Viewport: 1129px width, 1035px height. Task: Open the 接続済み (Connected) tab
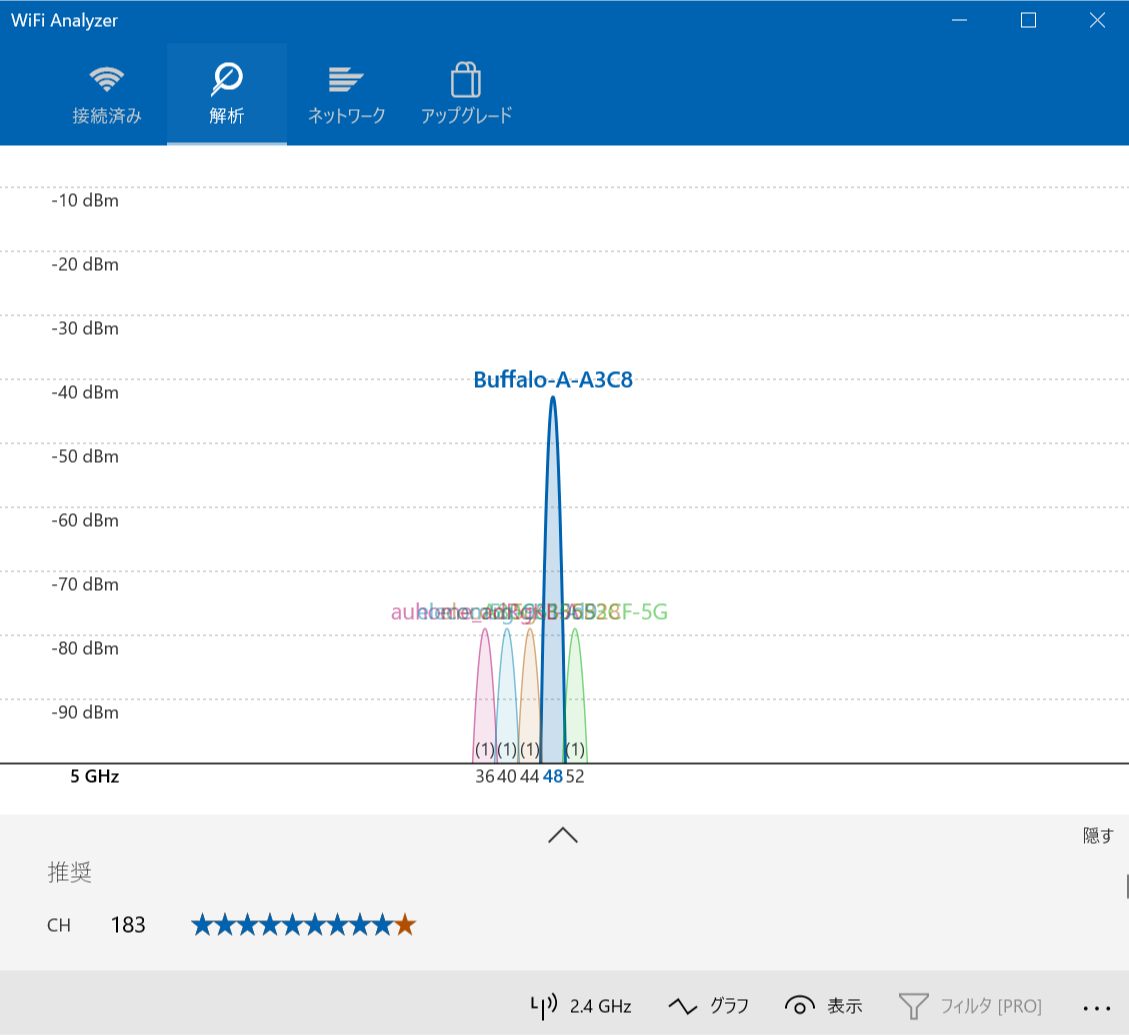(107, 95)
